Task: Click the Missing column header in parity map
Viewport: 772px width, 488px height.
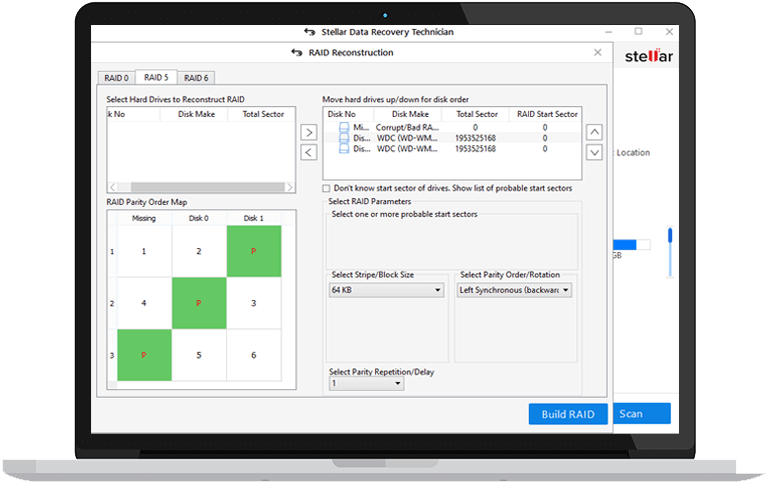Action: point(144,218)
